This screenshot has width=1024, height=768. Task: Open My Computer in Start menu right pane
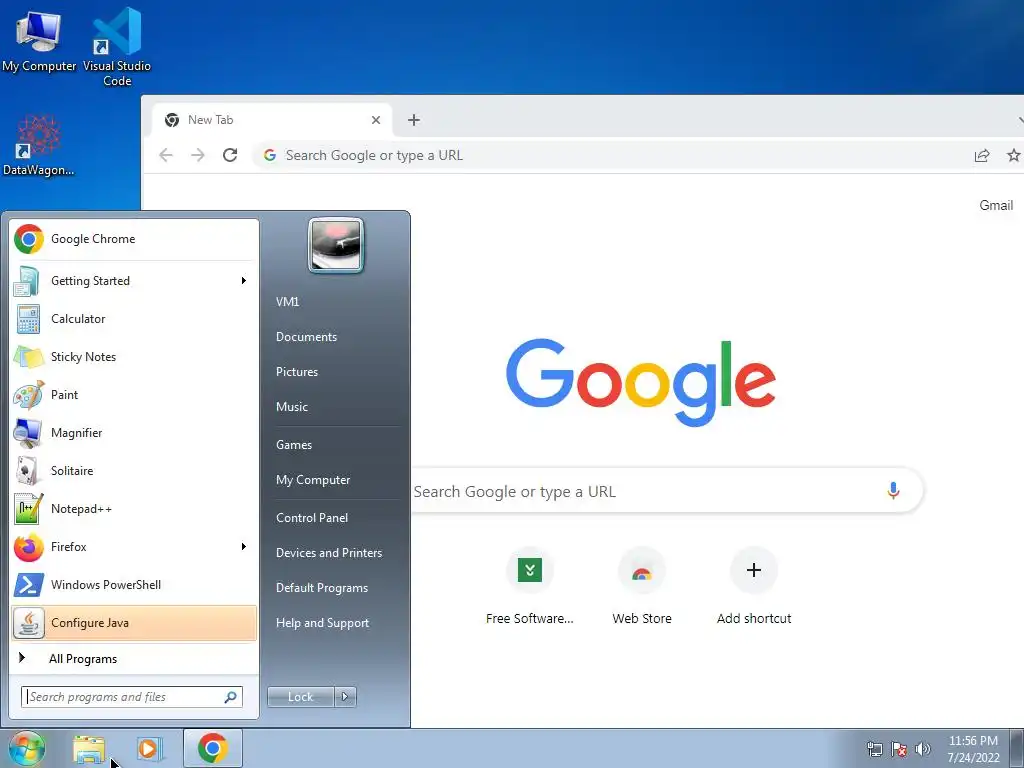pos(313,480)
